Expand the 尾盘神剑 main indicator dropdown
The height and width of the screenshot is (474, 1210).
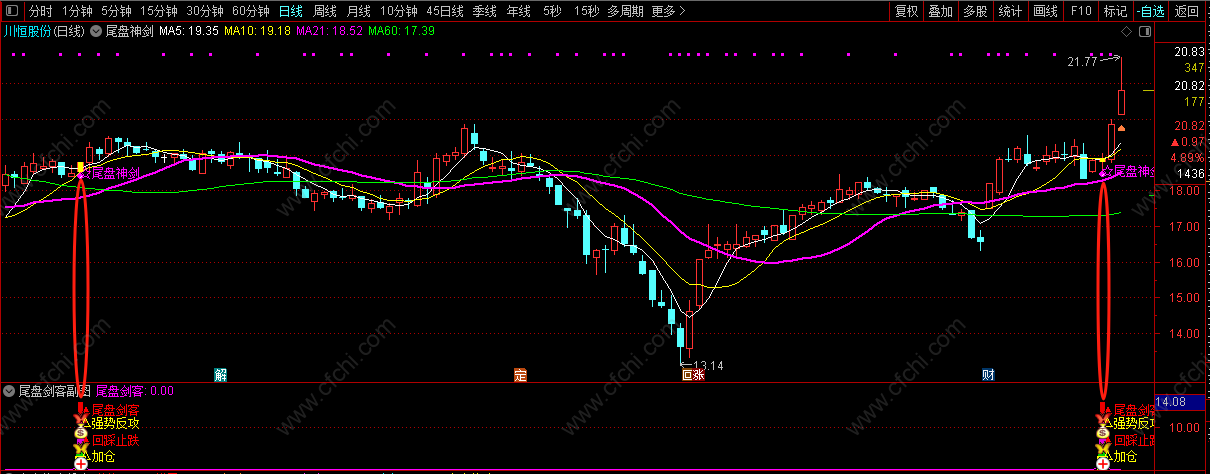coord(96,31)
